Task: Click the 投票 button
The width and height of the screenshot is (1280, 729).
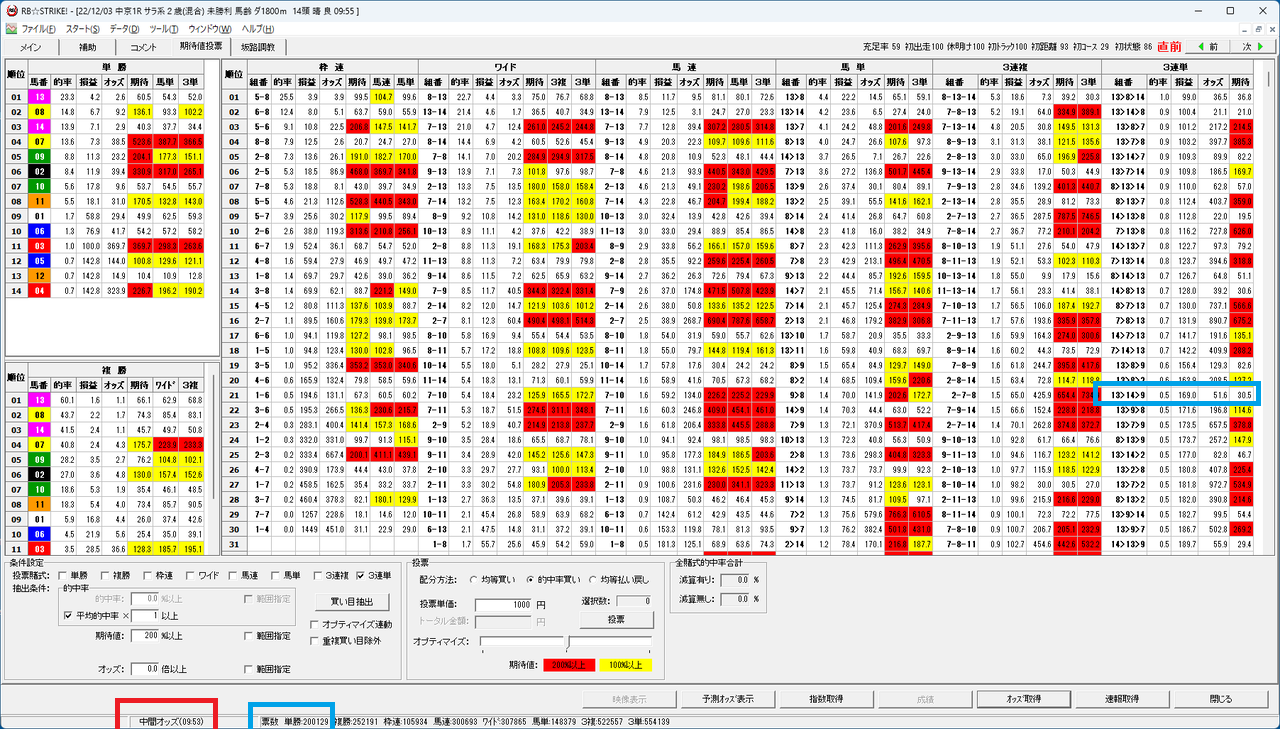Action: tap(617, 619)
